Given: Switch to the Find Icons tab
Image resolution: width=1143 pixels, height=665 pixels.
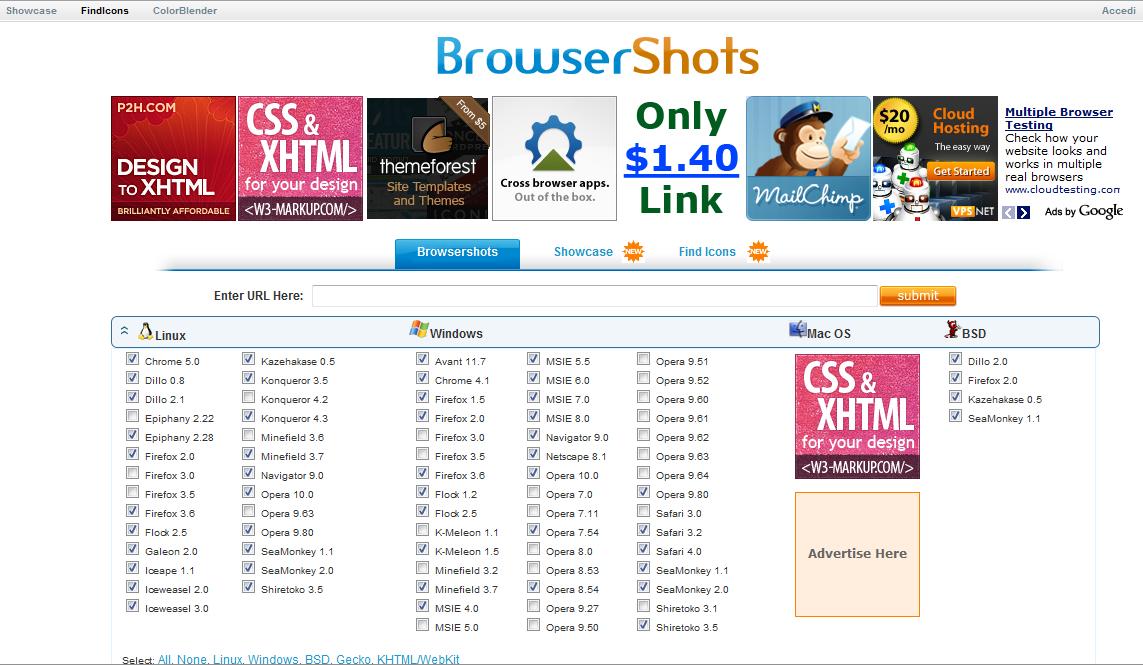Looking at the screenshot, I should point(707,252).
